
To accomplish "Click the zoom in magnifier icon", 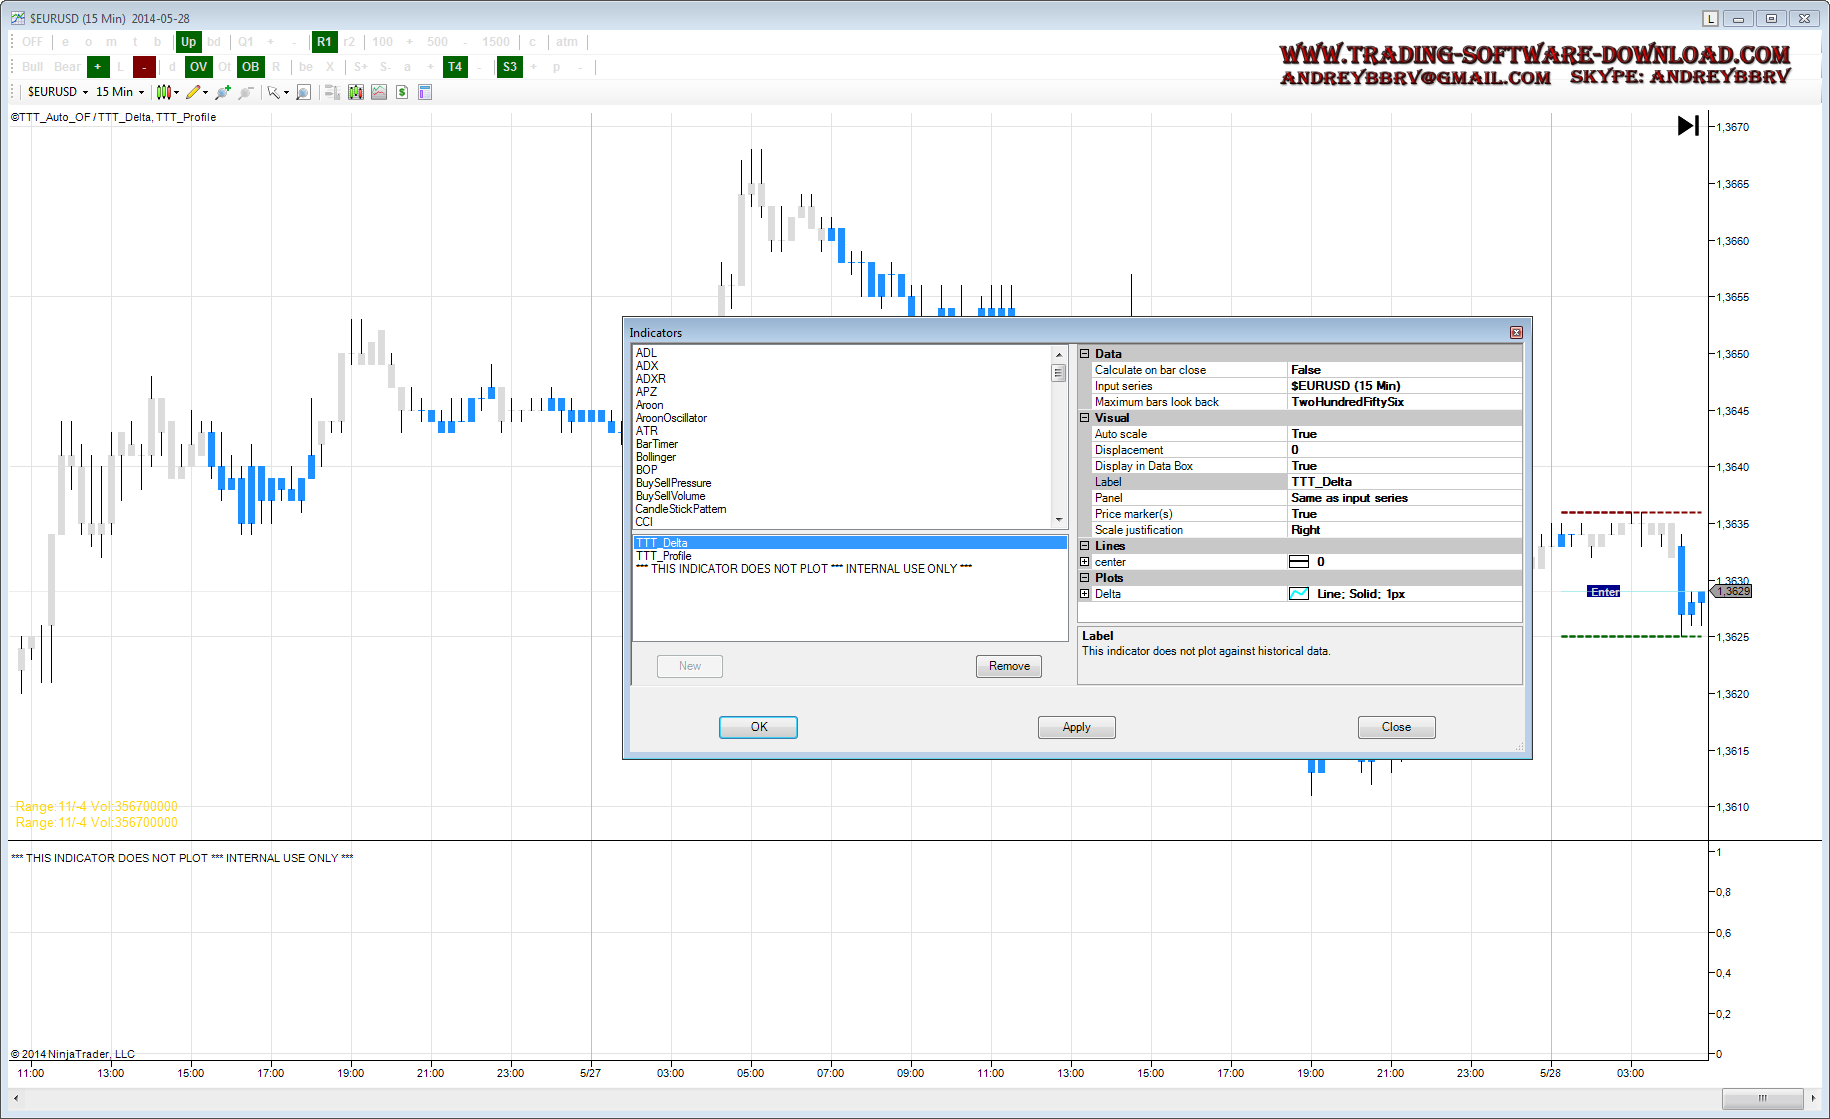I will 222,92.
